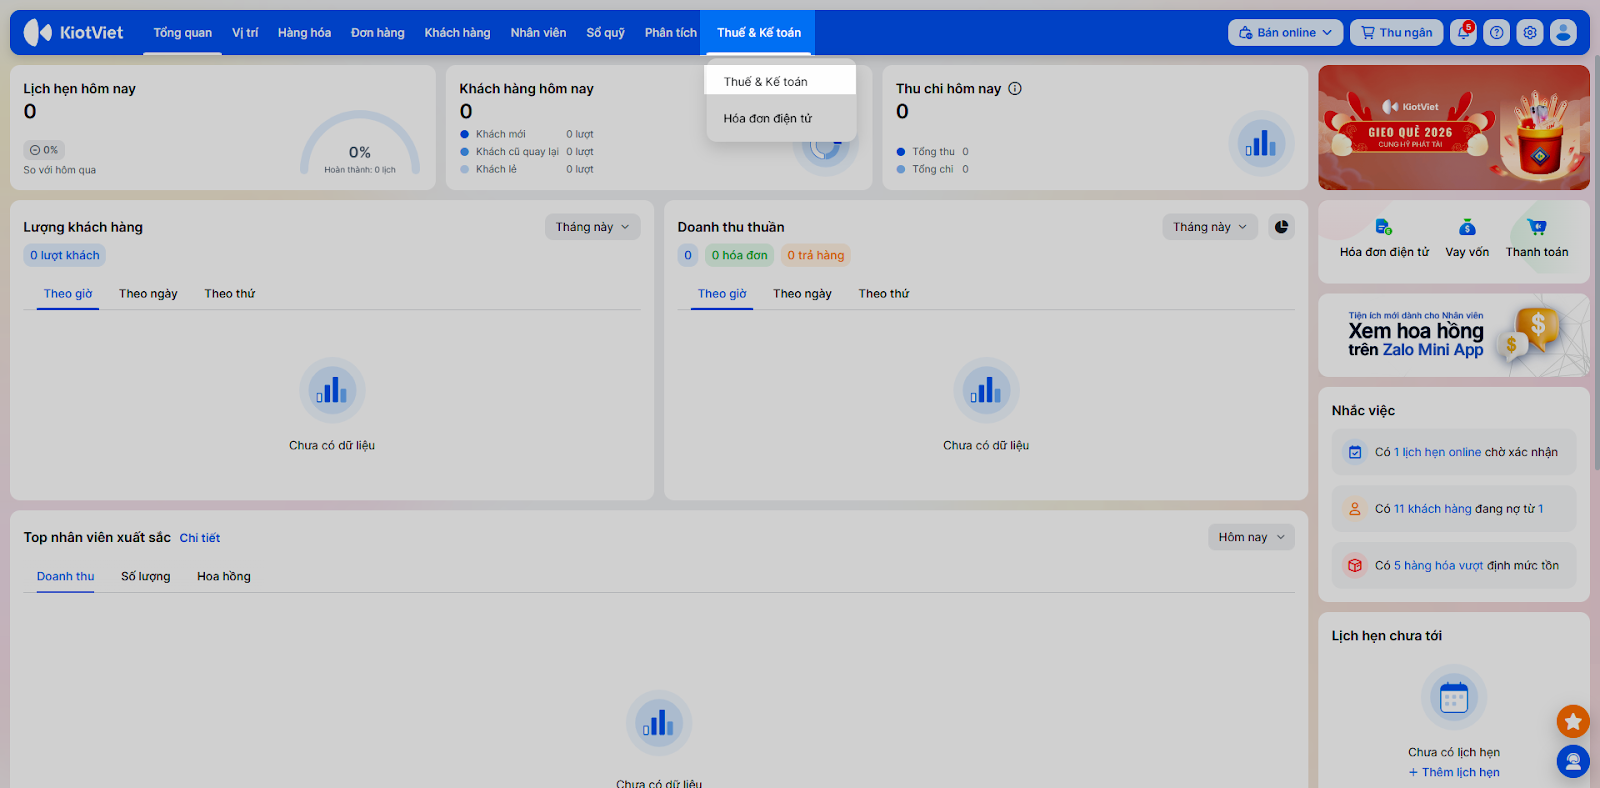Open Tháng này dropdown in Lượng khách hàng

tap(593, 227)
